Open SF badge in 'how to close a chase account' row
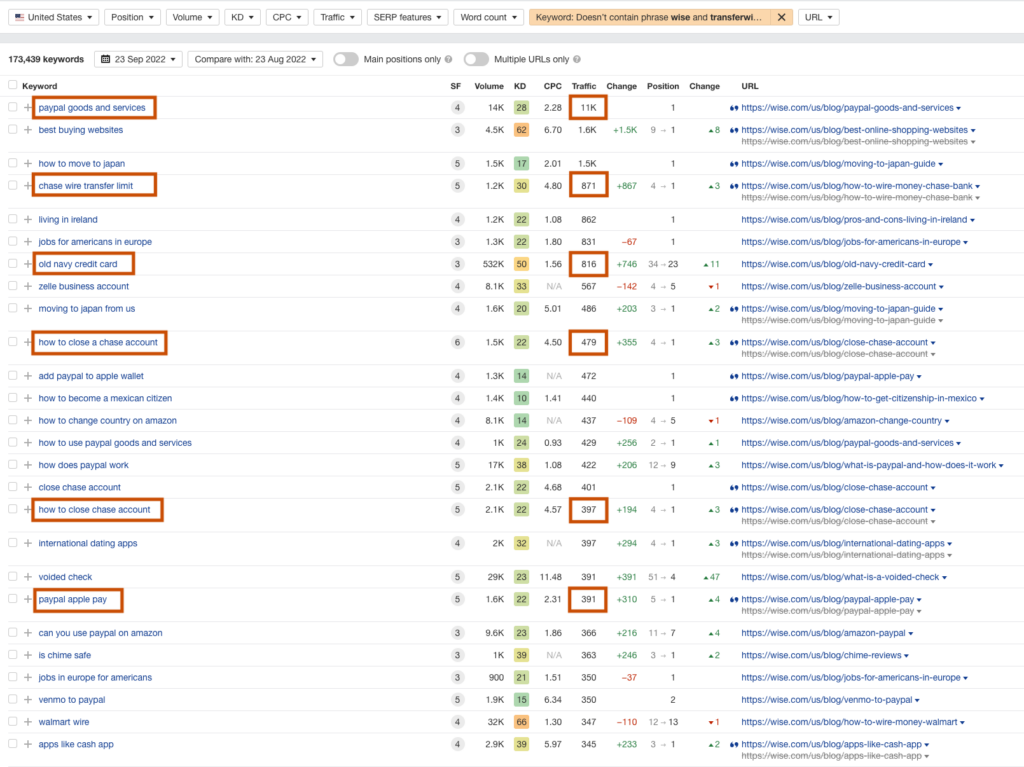1024x767 pixels. pyautogui.click(x=457, y=342)
